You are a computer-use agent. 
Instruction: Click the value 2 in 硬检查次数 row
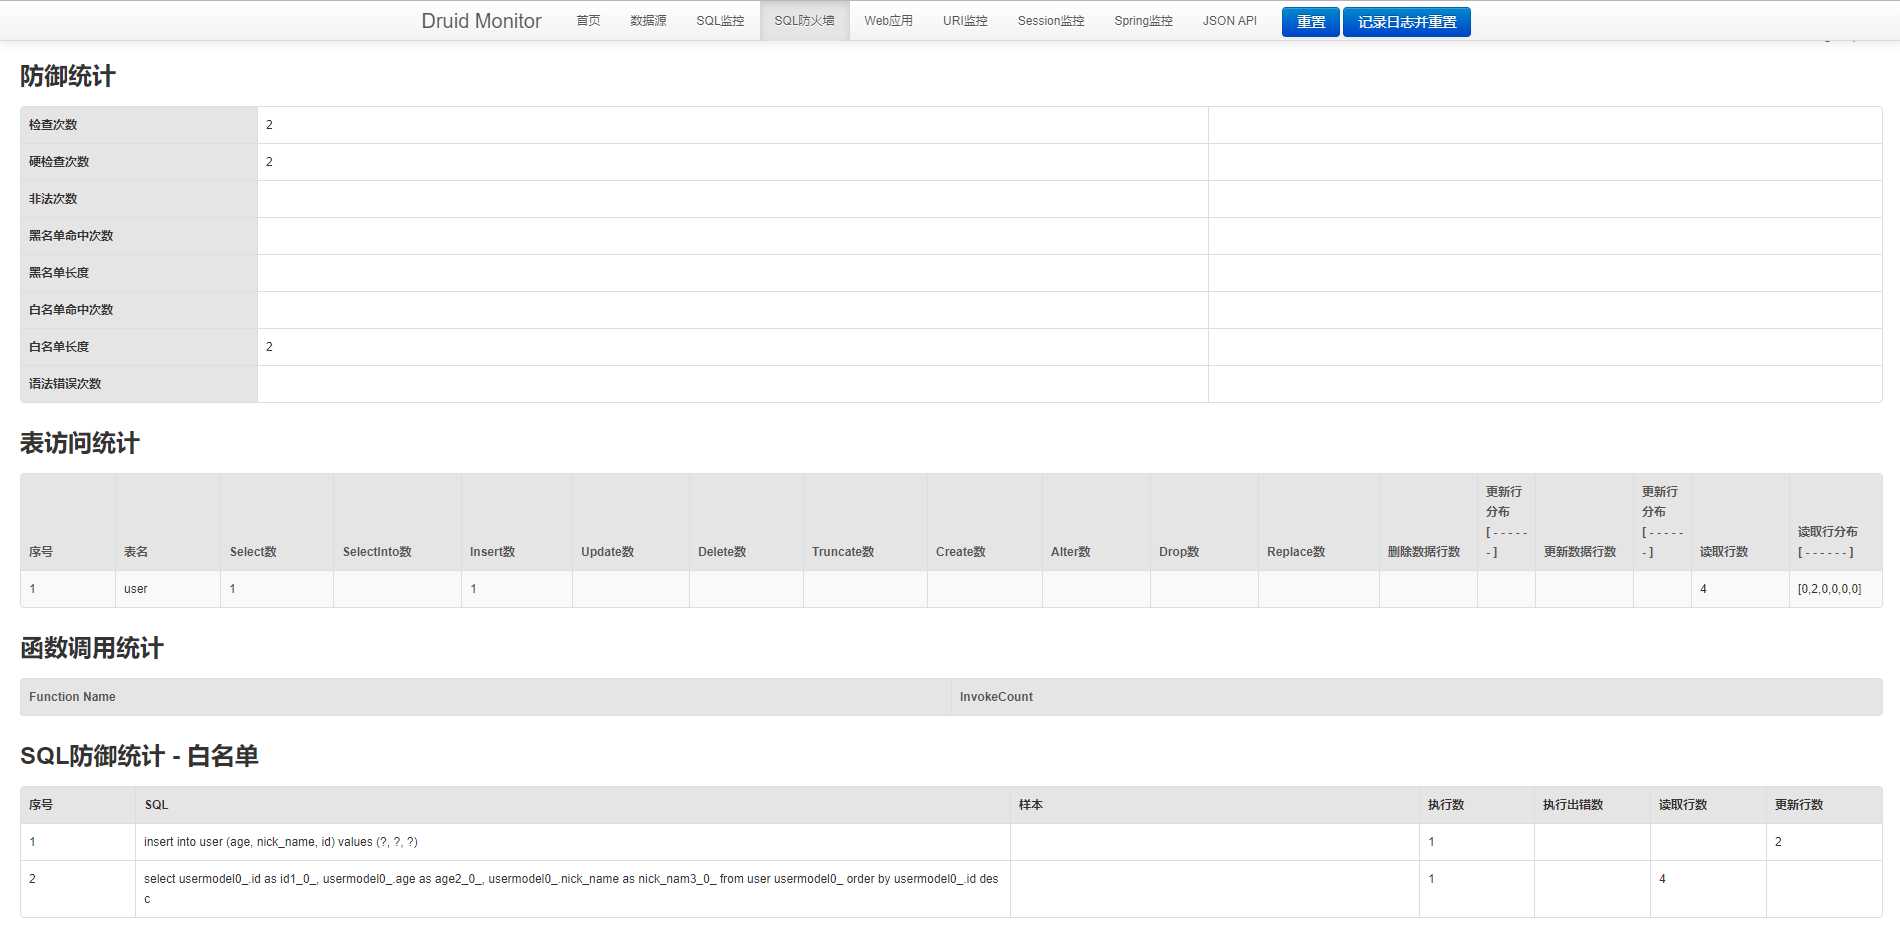tap(269, 162)
